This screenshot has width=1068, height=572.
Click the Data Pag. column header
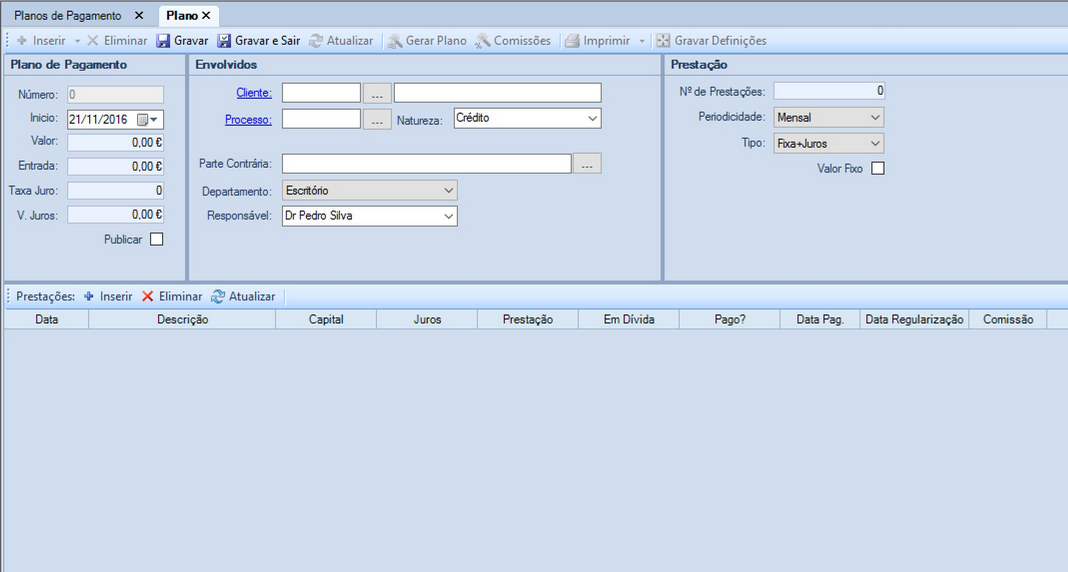tap(820, 319)
